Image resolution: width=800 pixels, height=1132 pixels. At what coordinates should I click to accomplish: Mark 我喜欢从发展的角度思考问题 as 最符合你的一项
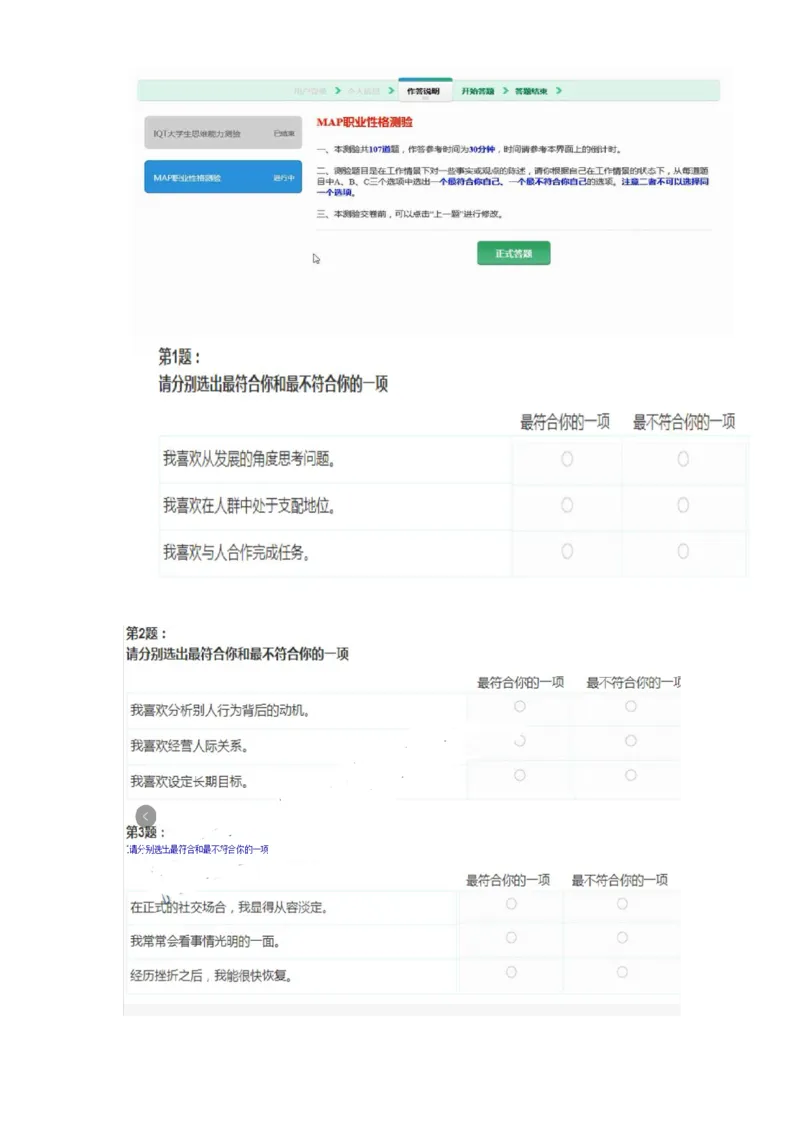tap(565, 459)
